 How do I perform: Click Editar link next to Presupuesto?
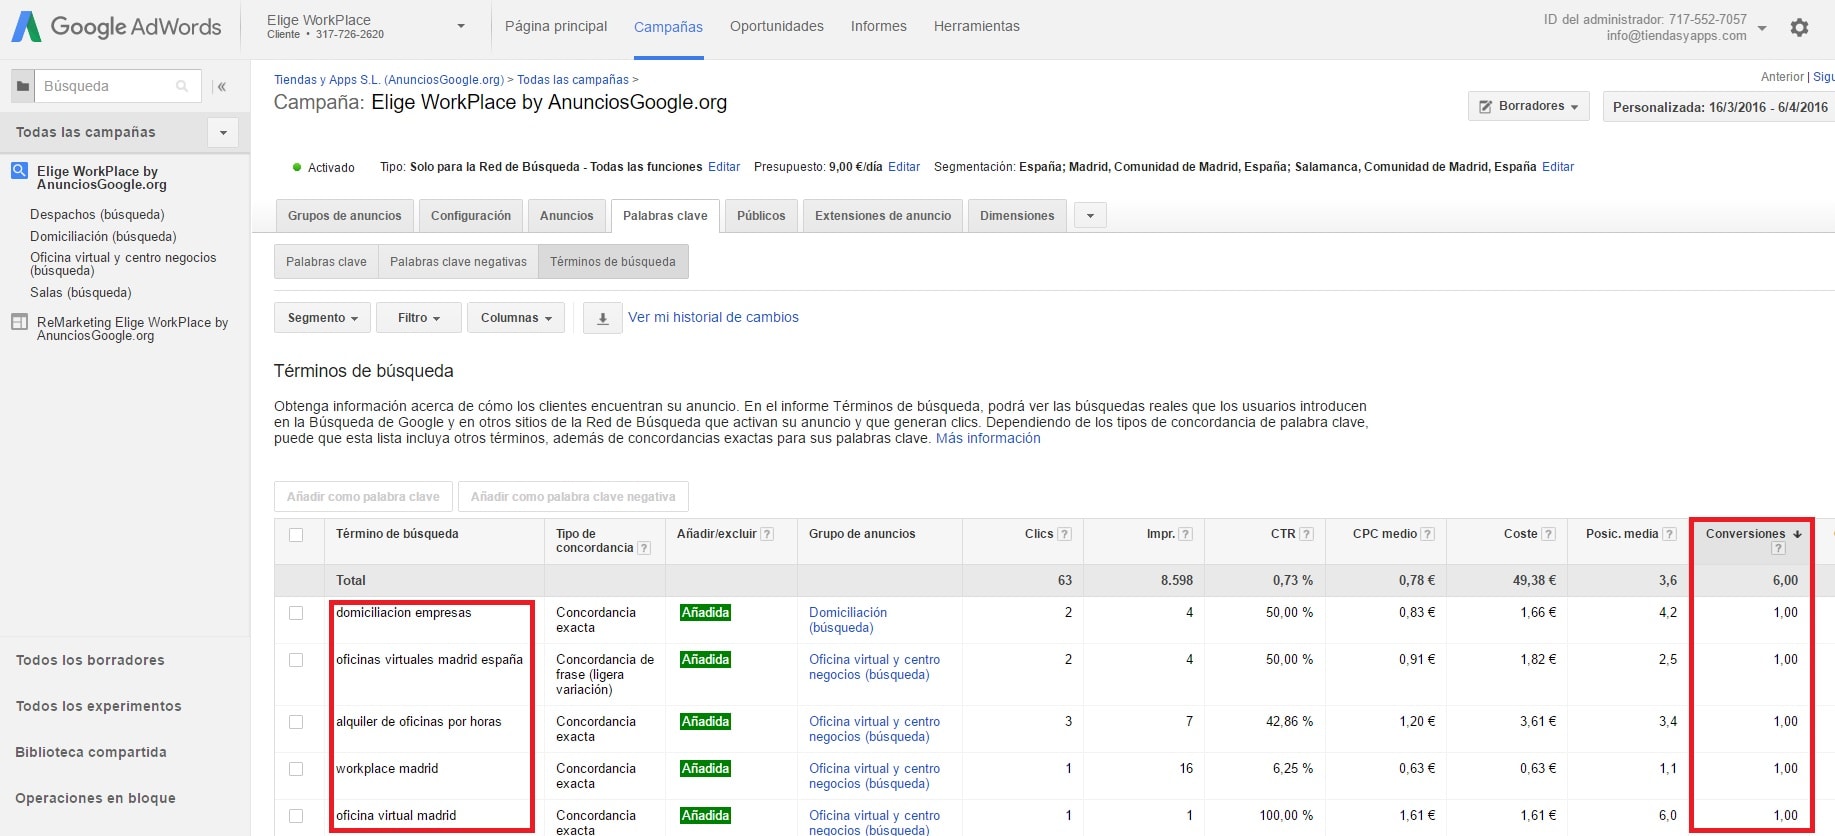(904, 167)
